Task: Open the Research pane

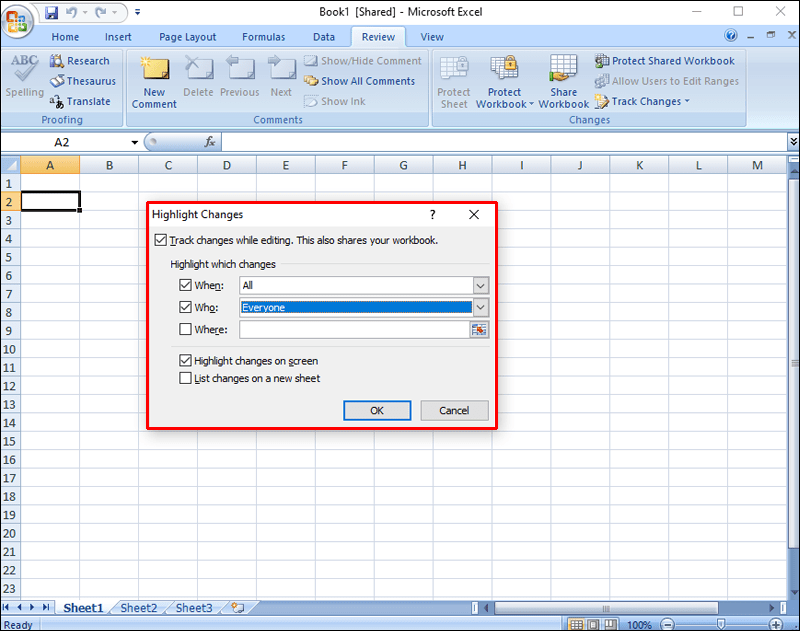Action: [80, 61]
